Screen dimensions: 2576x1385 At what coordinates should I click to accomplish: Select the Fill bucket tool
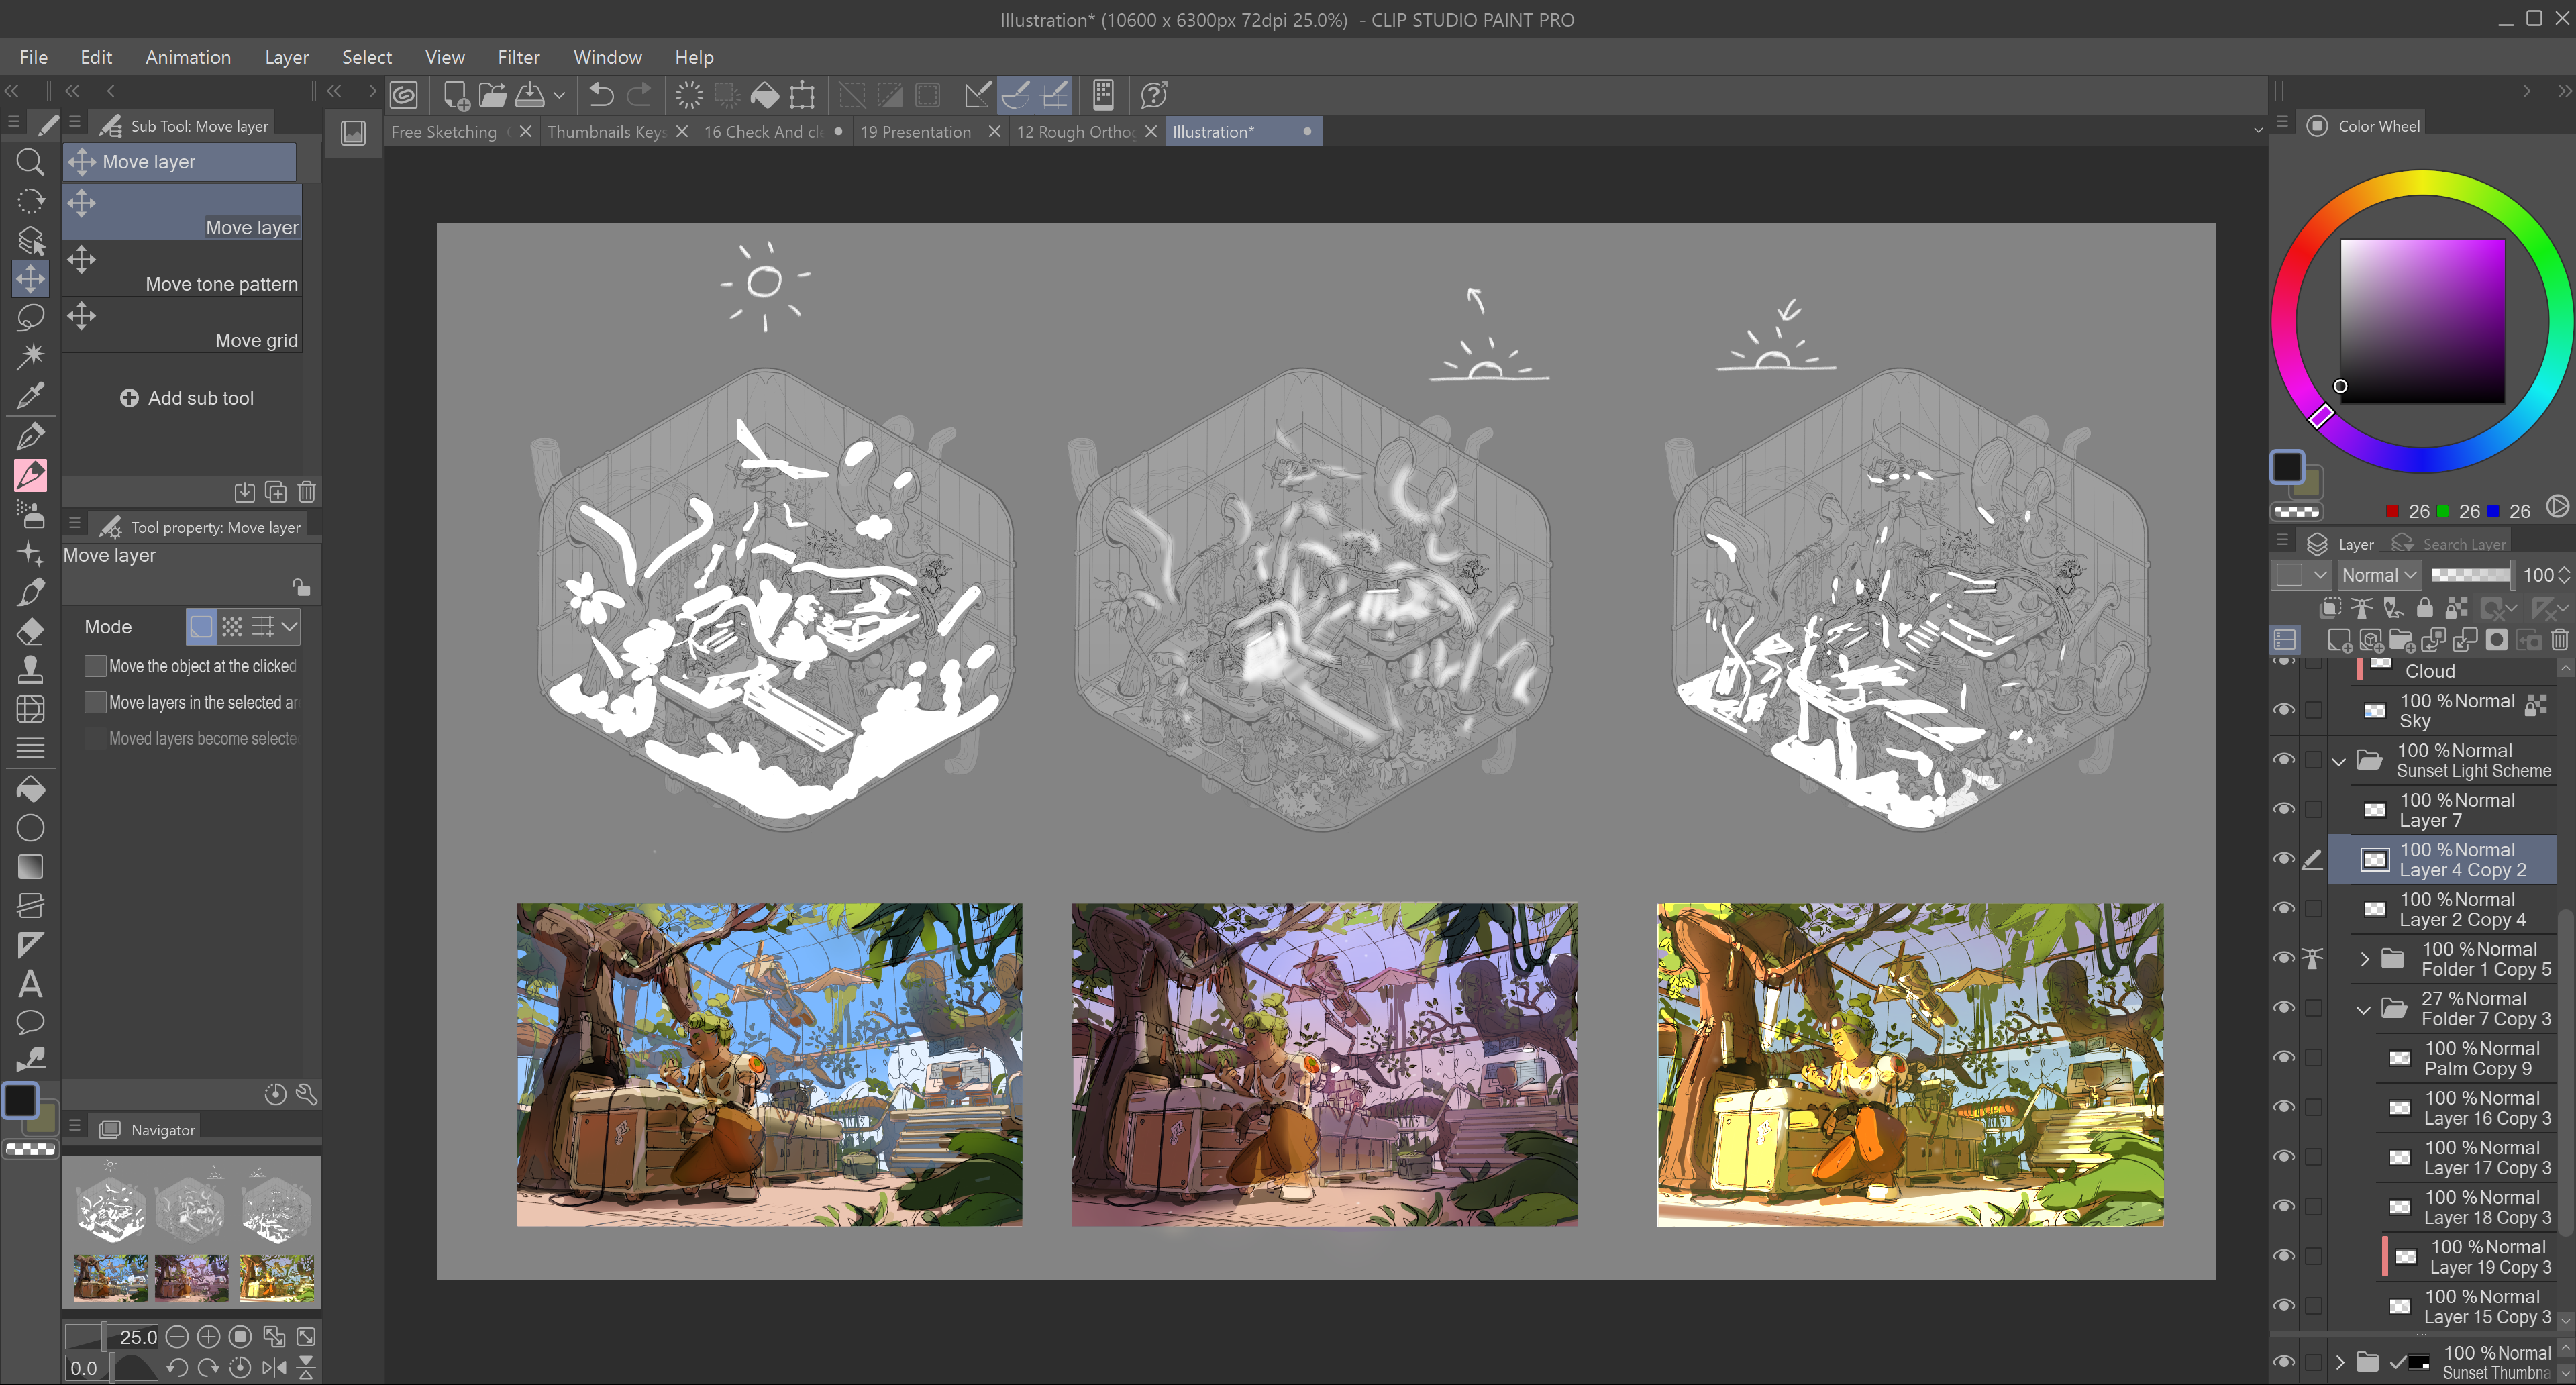tap(30, 789)
